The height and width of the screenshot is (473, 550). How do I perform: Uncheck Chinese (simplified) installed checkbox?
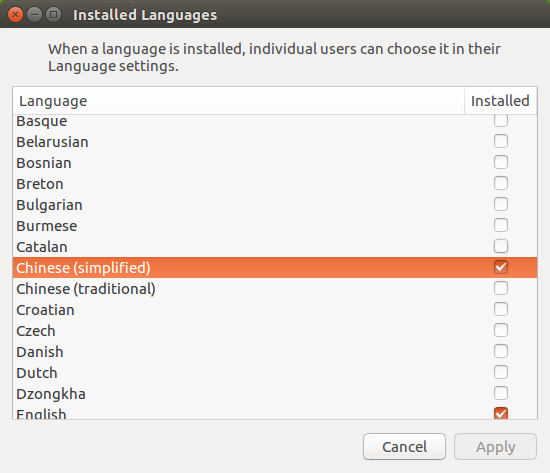(501, 267)
